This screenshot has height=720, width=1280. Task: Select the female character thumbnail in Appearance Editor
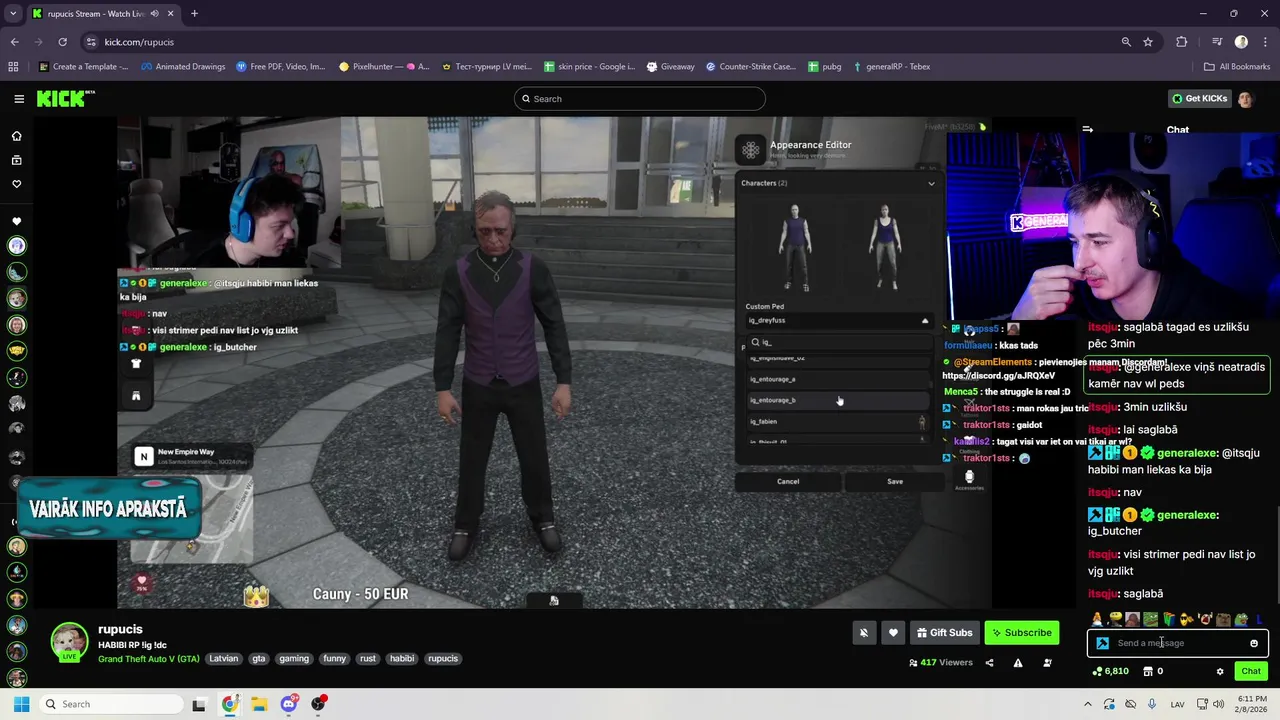click(884, 246)
